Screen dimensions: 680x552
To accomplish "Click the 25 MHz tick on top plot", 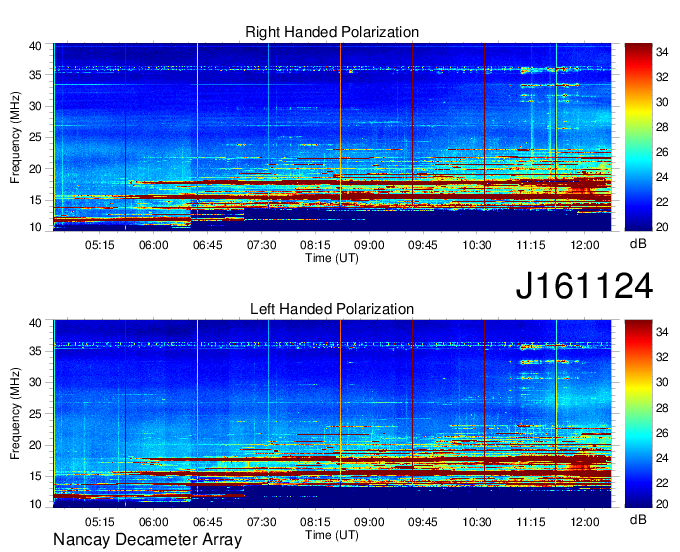I will [36, 137].
